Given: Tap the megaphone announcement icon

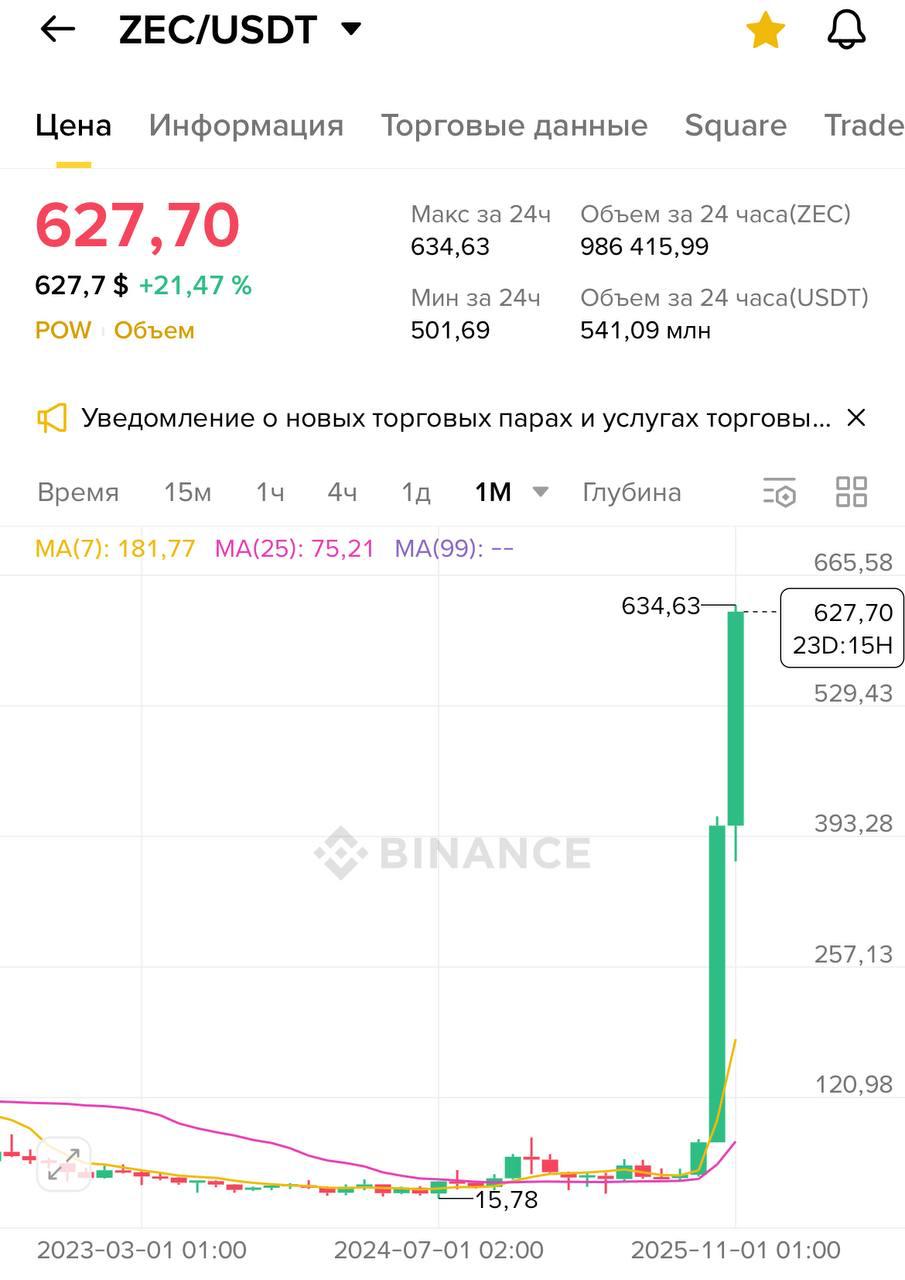Looking at the screenshot, I should [x=52, y=418].
